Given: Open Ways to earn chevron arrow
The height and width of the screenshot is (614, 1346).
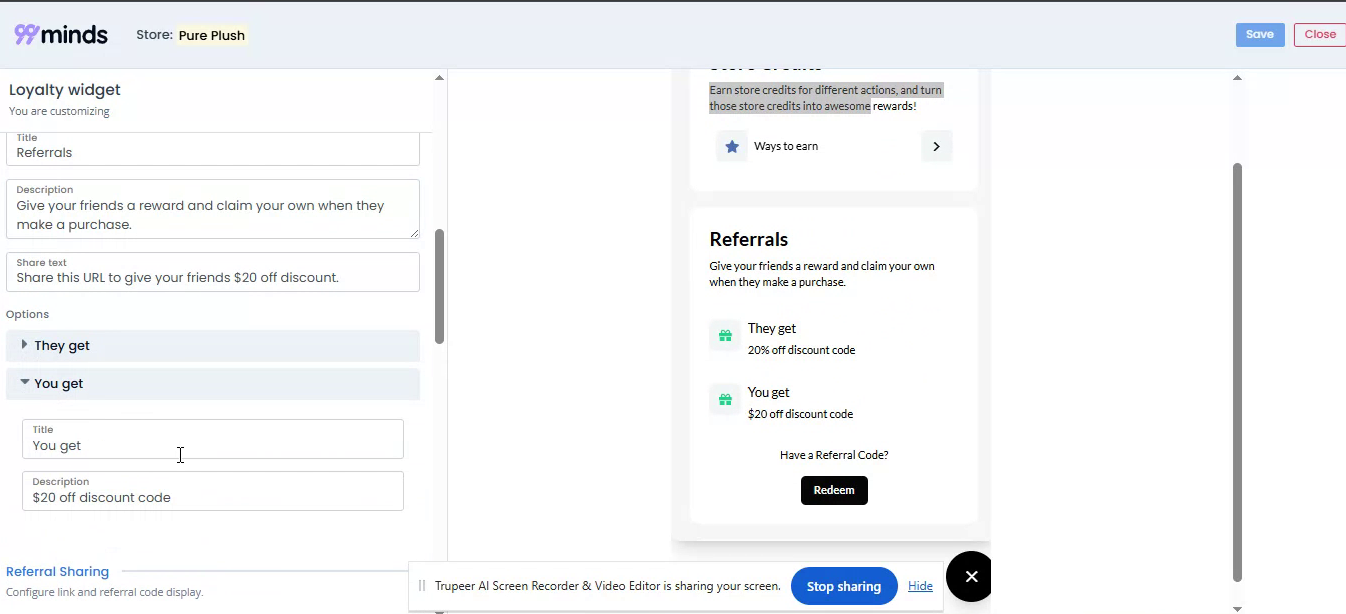Looking at the screenshot, I should point(936,146).
